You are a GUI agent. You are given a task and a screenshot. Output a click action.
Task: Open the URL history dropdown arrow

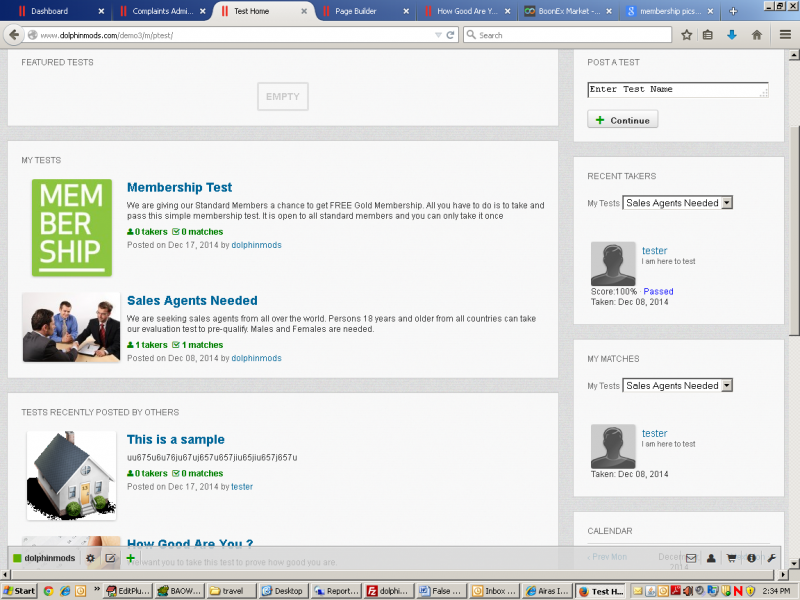click(x=438, y=35)
